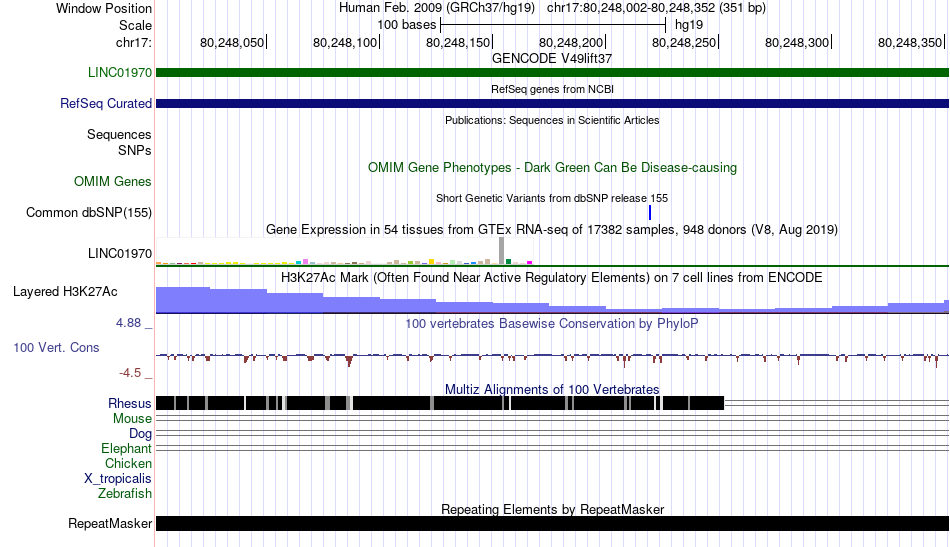Click Short Genetic Variants from dbSNP title
The width and height of the screenshot is (950, 547).
pos(552,199)
